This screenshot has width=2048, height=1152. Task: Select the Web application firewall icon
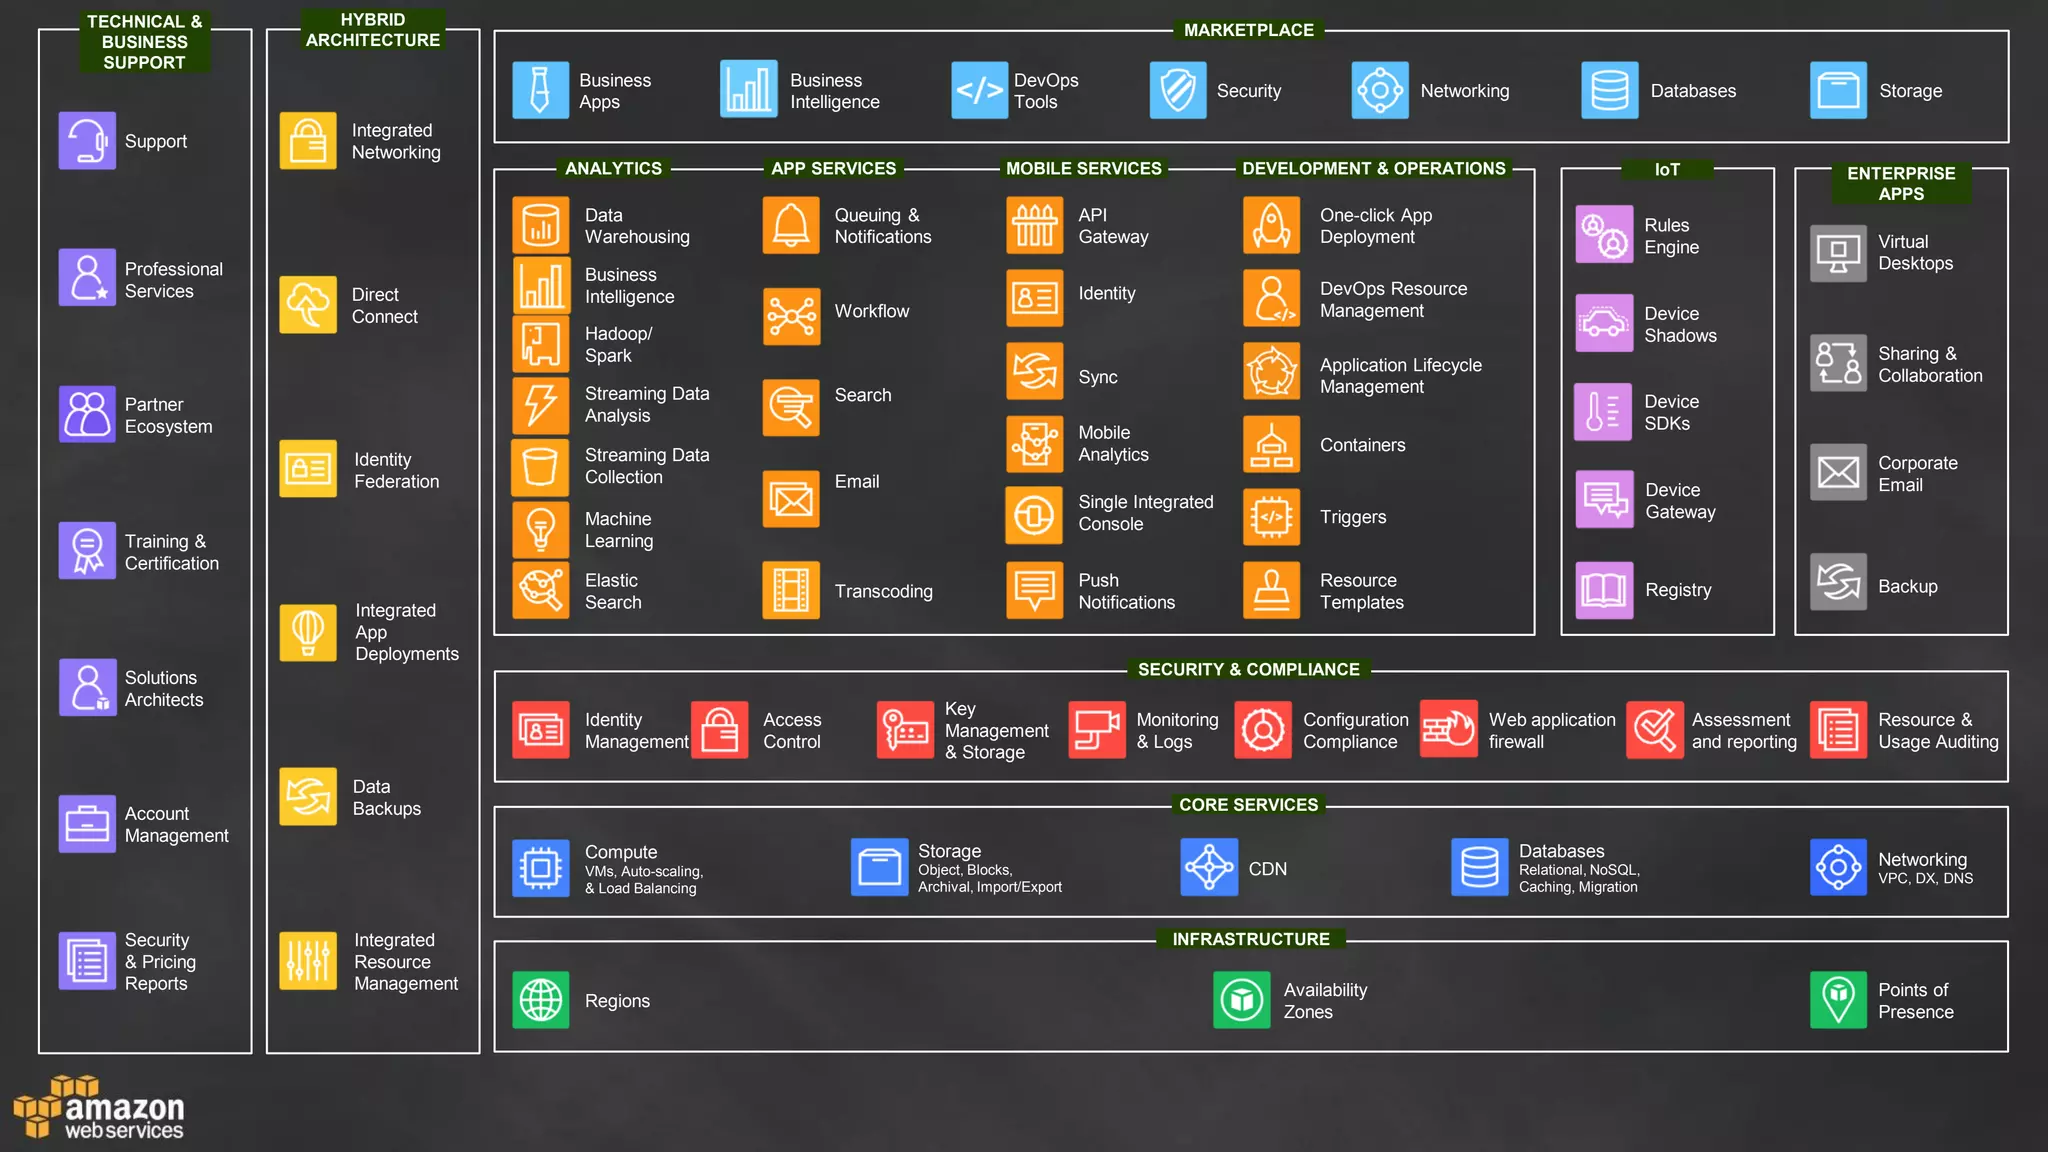click(1448, 730)
